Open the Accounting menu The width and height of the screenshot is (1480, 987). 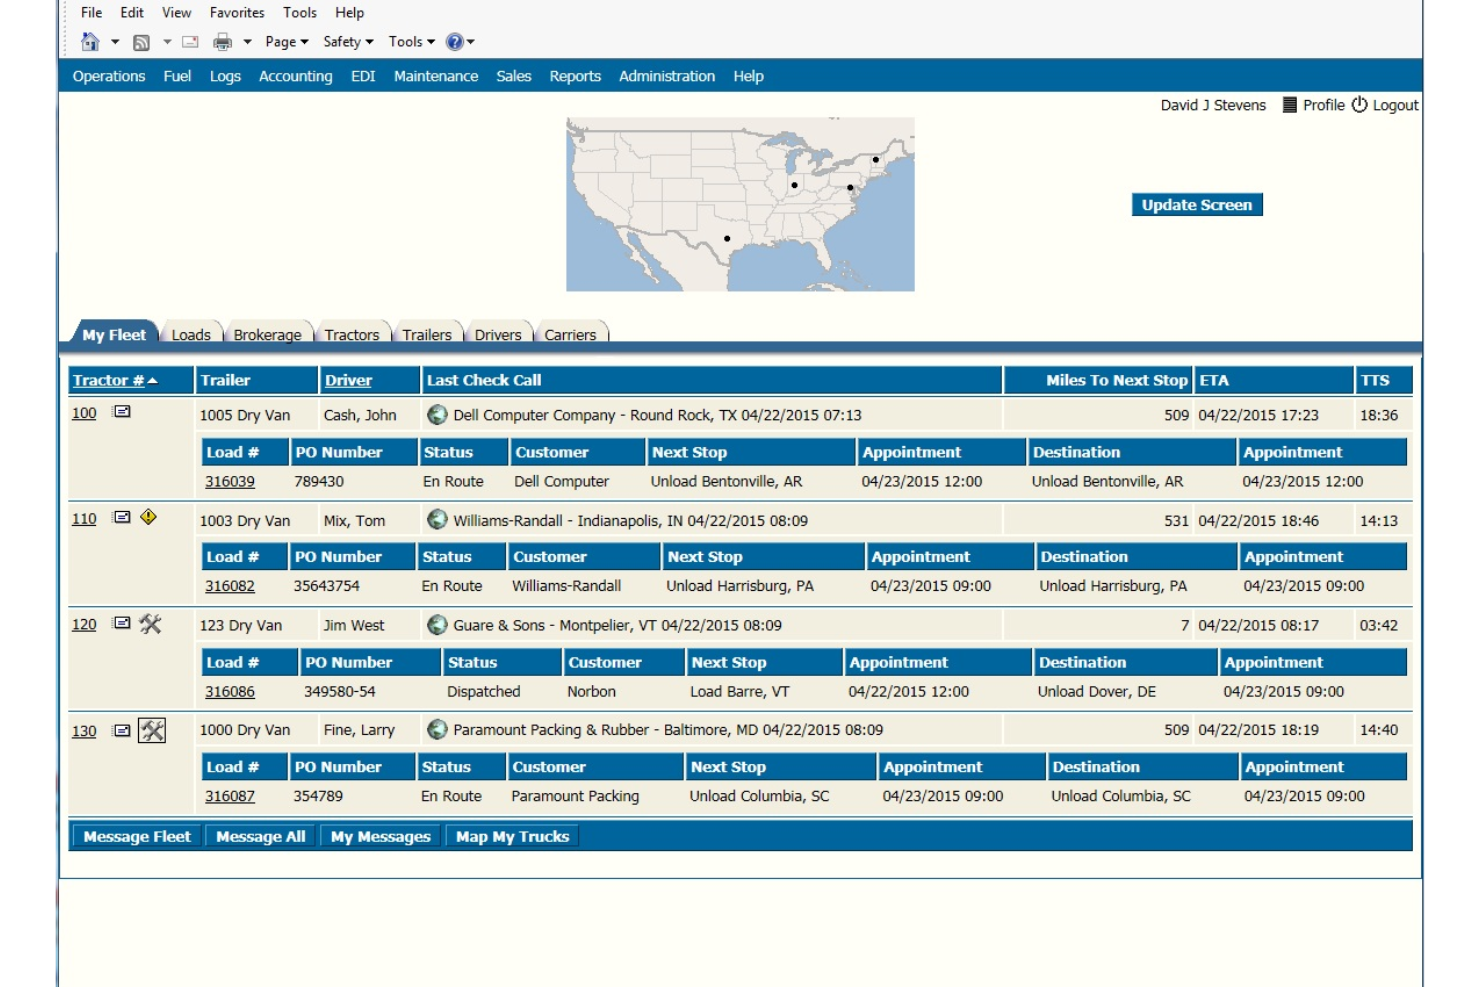pyautogui.click(x=296, y=76)
